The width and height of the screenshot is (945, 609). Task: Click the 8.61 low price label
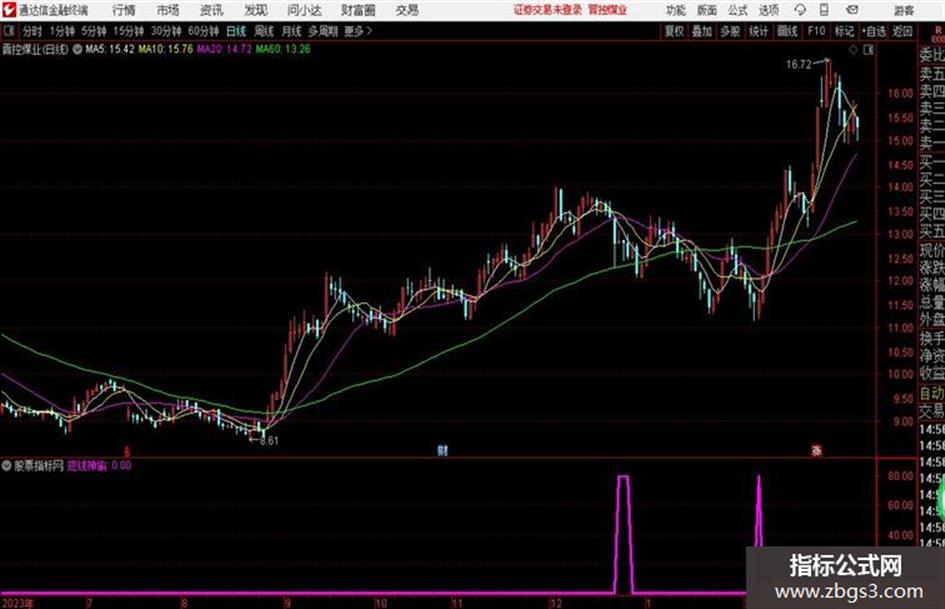pyautogui.click(x=269, y=441)
